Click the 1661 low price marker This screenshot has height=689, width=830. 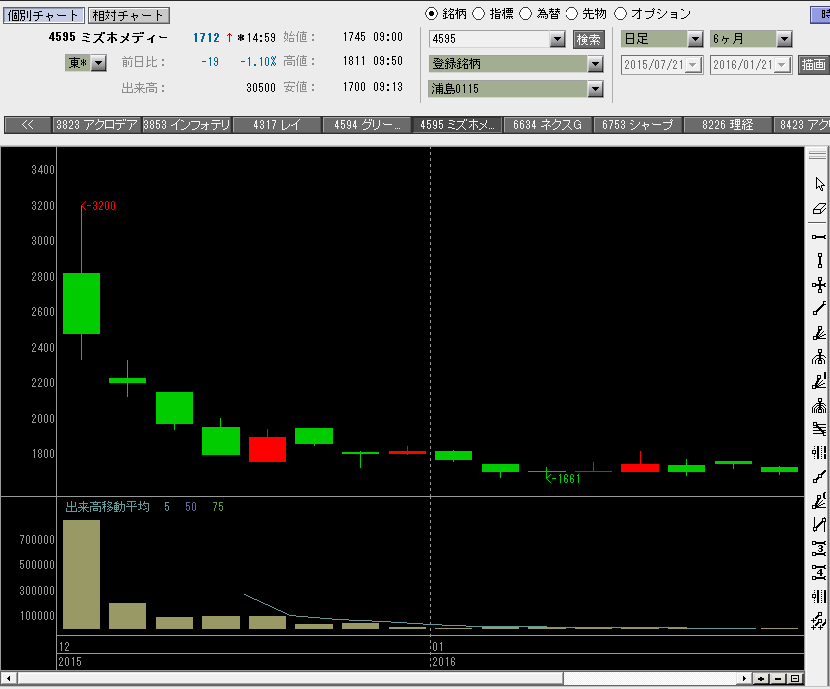click(x=563, y=478)
